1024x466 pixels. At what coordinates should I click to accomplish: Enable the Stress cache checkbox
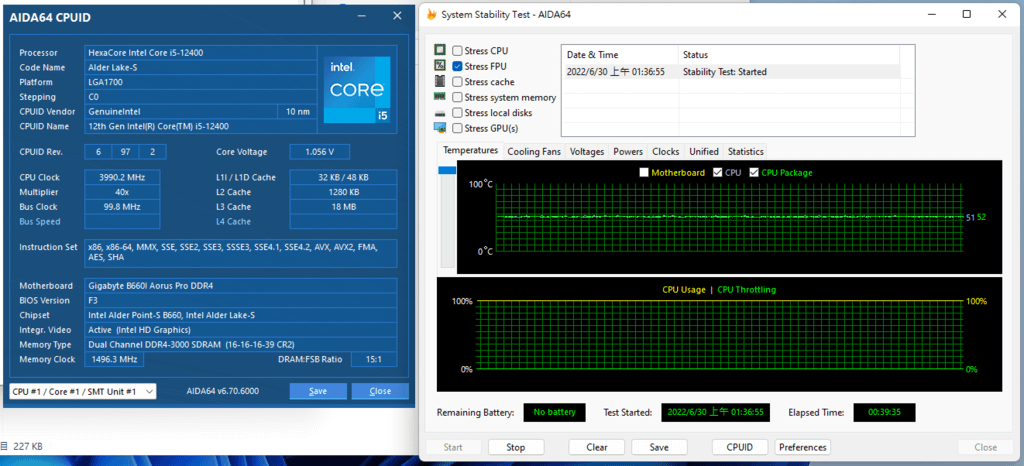[457, 82]
